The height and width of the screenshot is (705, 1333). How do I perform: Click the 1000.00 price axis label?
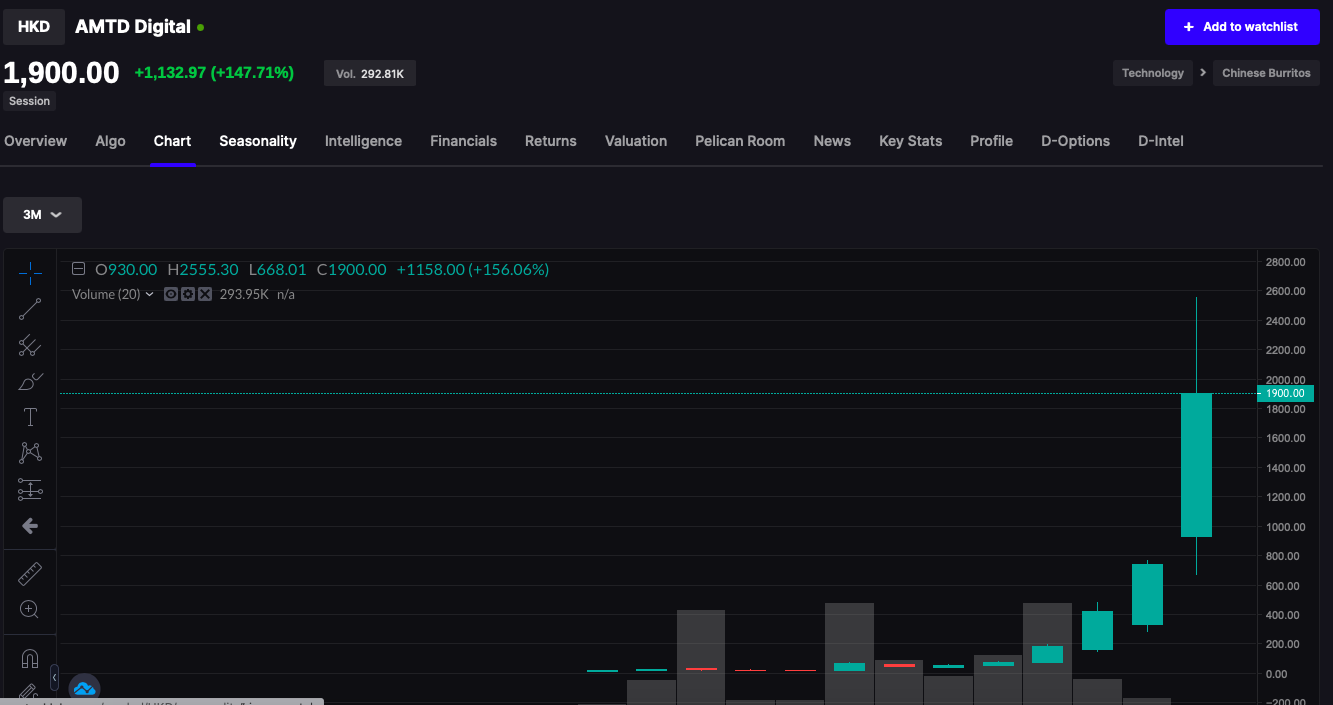coord(1285,527)
